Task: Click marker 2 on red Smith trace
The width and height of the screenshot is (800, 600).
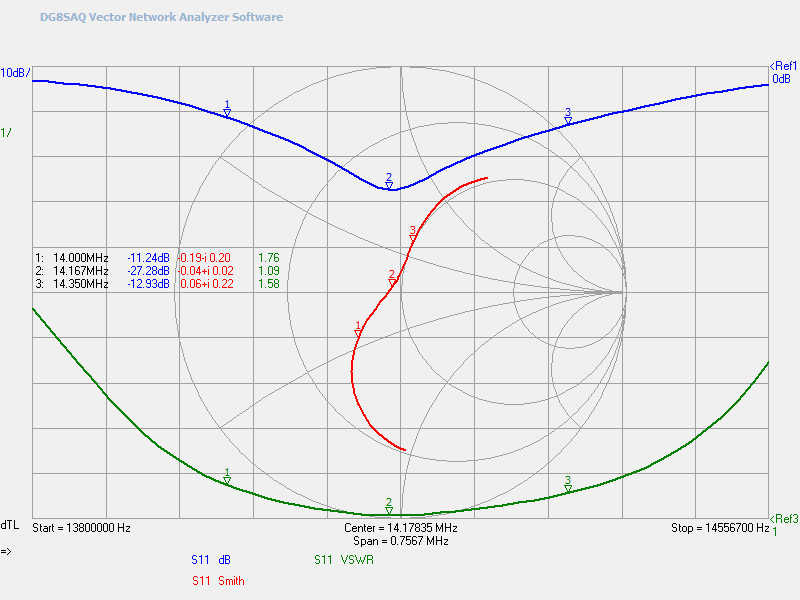Action: (392, 281)
